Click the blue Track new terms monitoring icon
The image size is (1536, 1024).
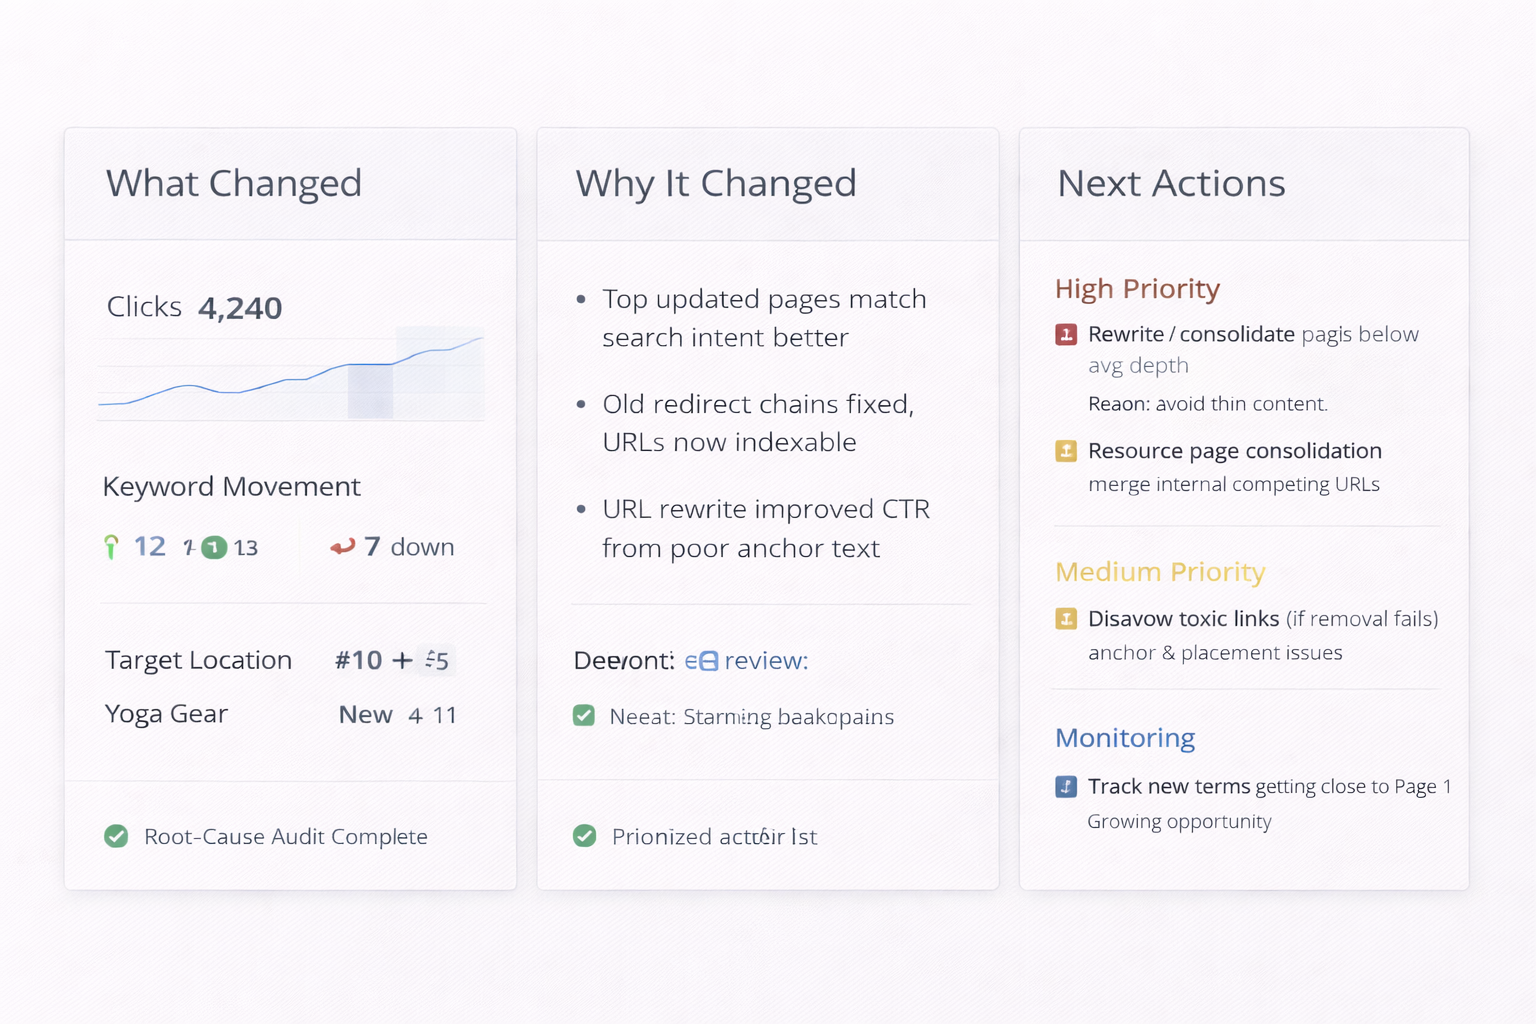click(1065, 787)
